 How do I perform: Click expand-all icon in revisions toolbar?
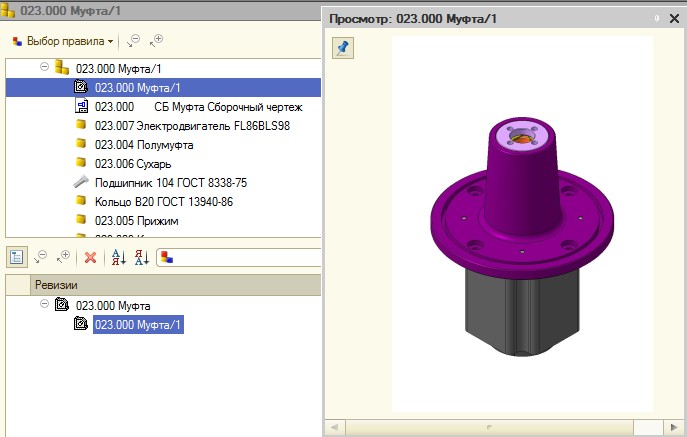[x=63, y=257]
